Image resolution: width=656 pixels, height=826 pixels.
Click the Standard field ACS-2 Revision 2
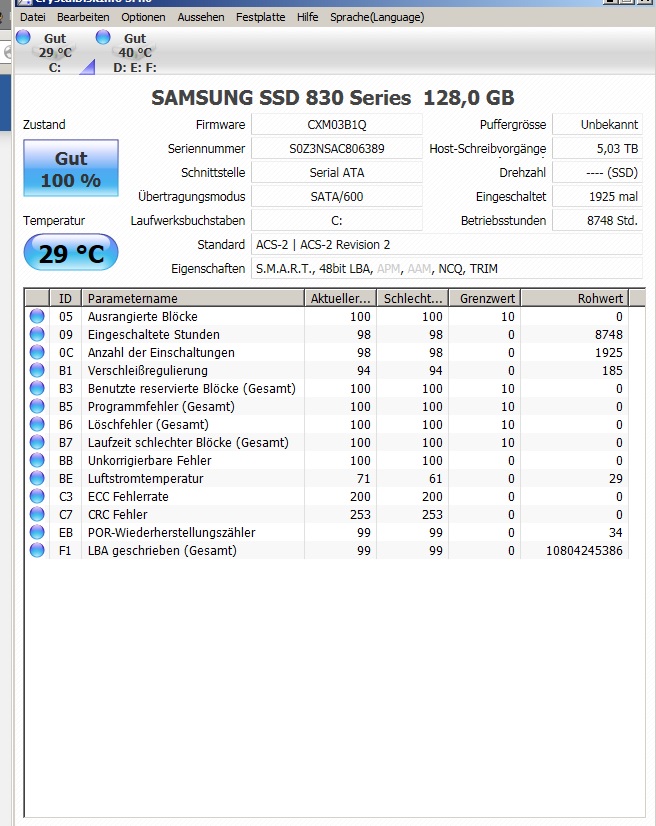pyautogui.click(x=447, y=244)
